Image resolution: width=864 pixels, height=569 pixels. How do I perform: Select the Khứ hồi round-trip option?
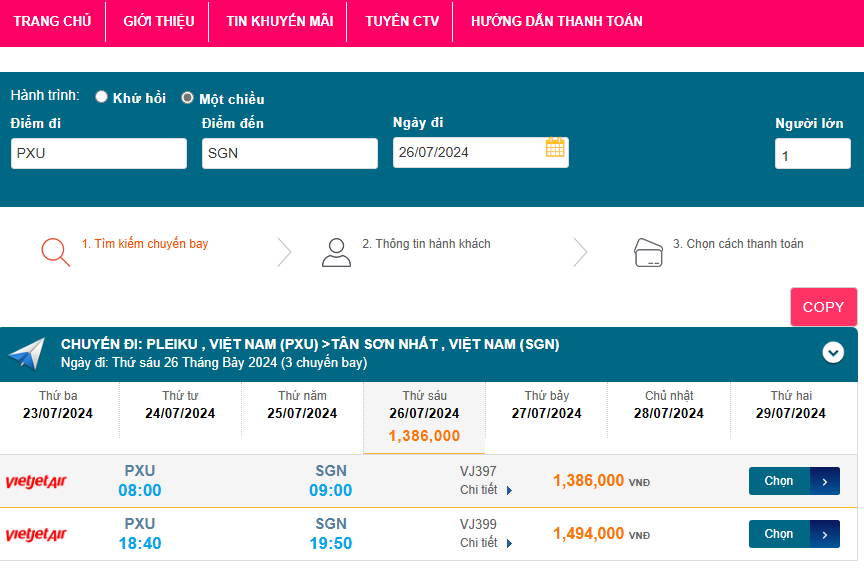tap(102, 98)
